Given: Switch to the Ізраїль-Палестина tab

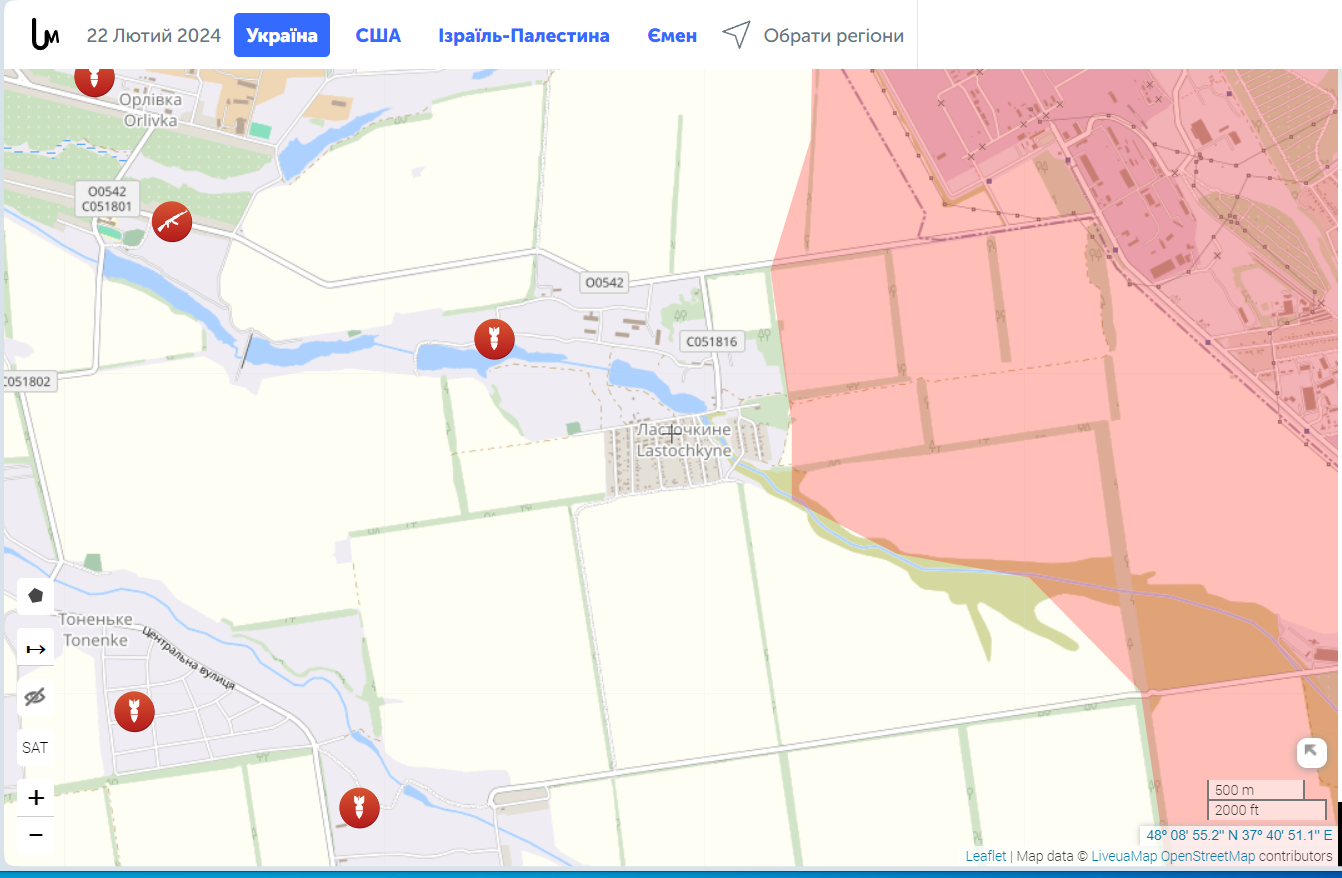Looking at the screenshot, I should coord(524,36).
